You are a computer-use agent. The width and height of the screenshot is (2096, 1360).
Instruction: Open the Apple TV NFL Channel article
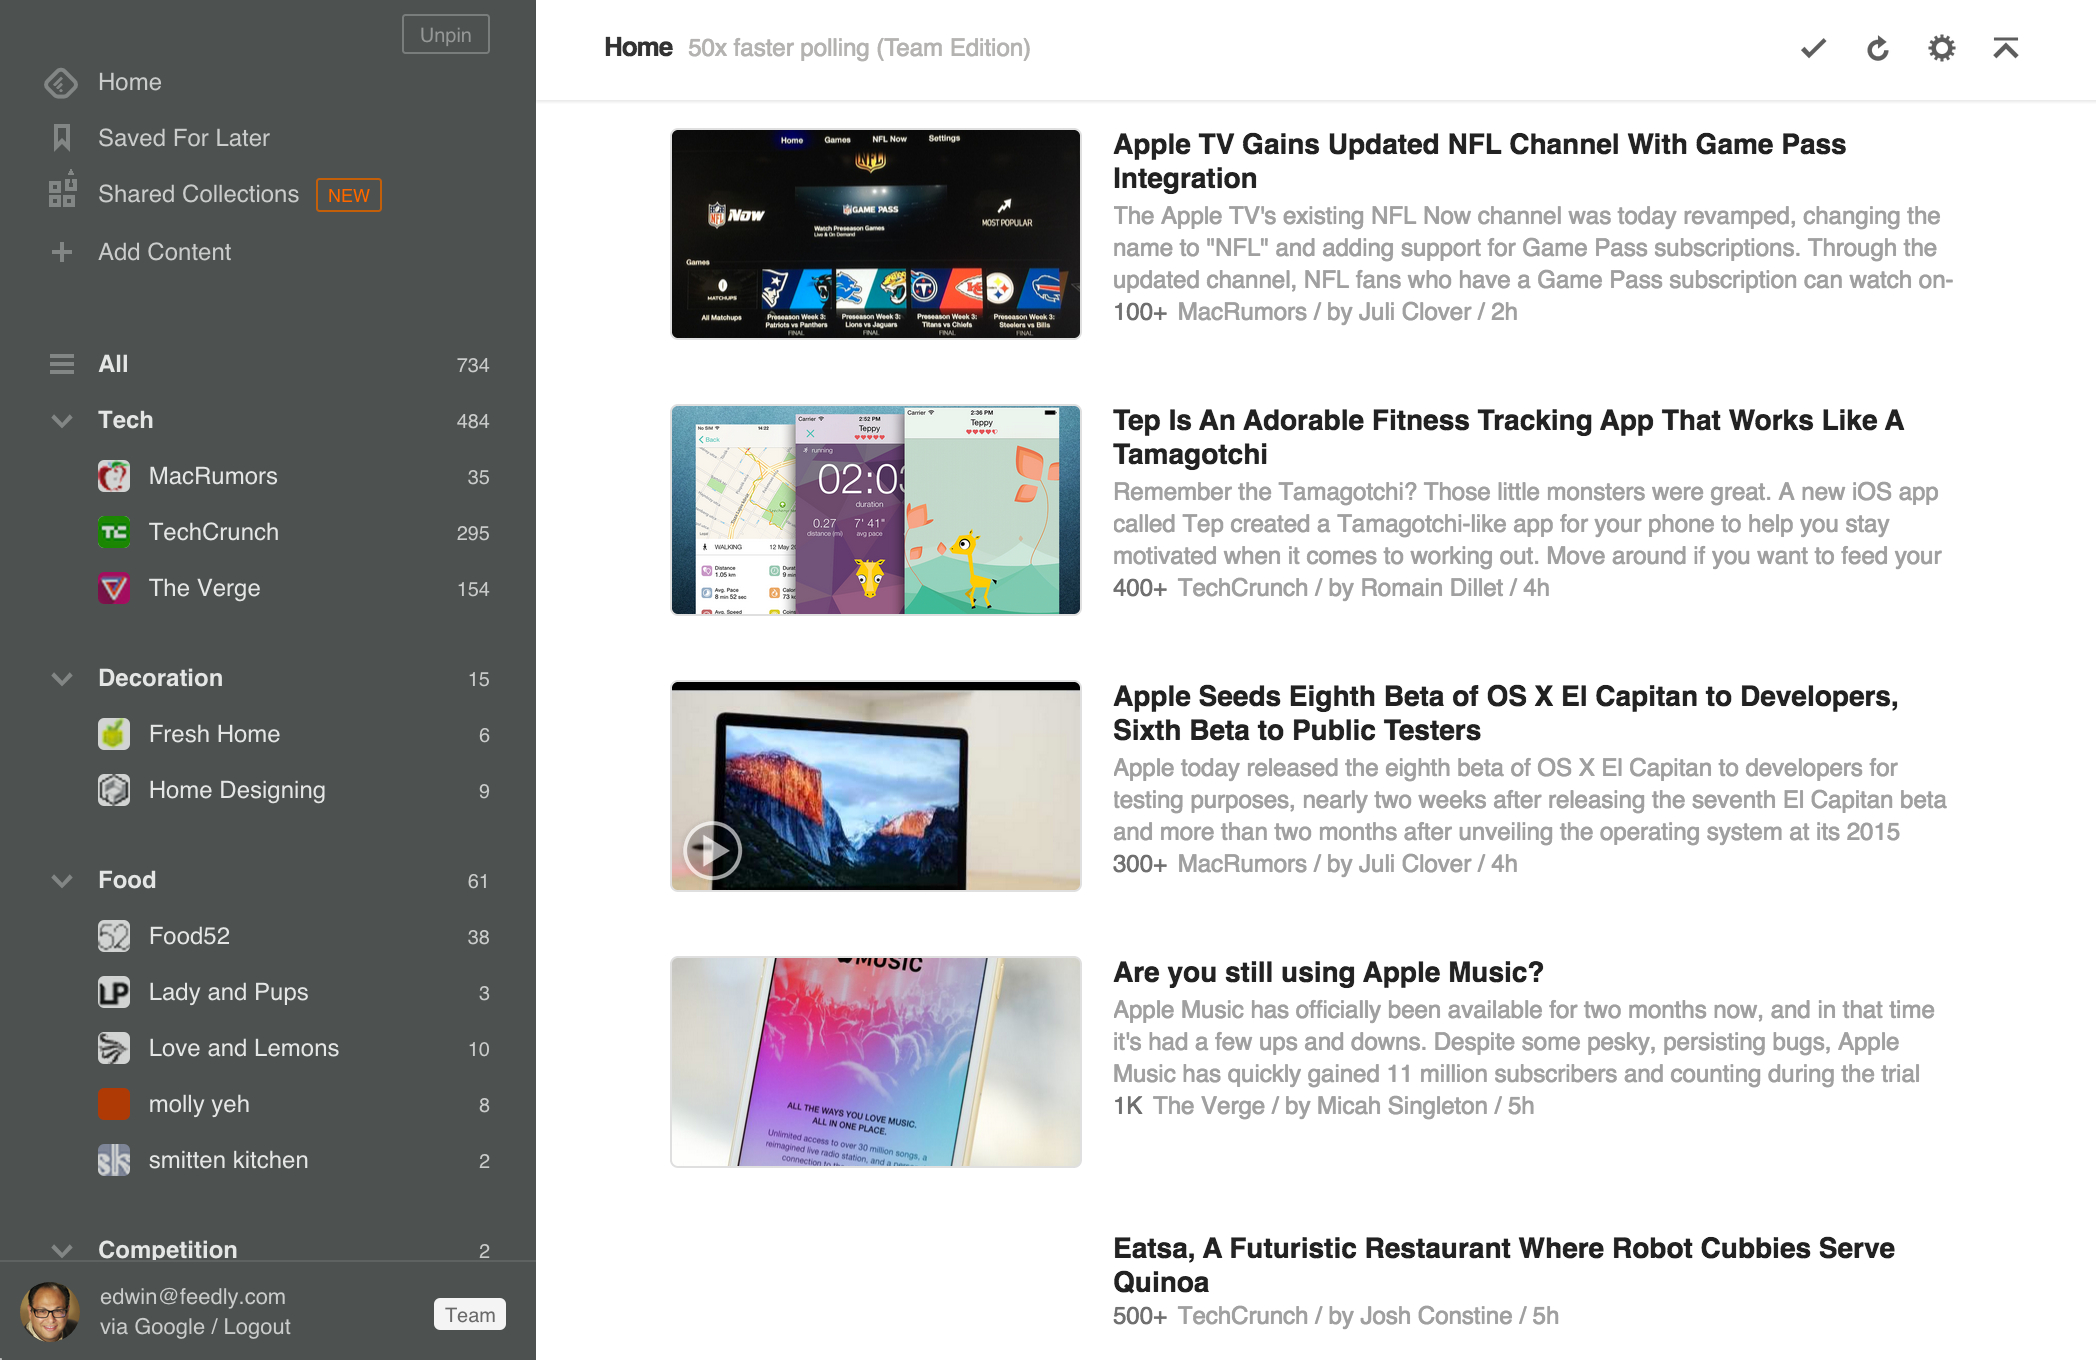[x=1477, y=159]
